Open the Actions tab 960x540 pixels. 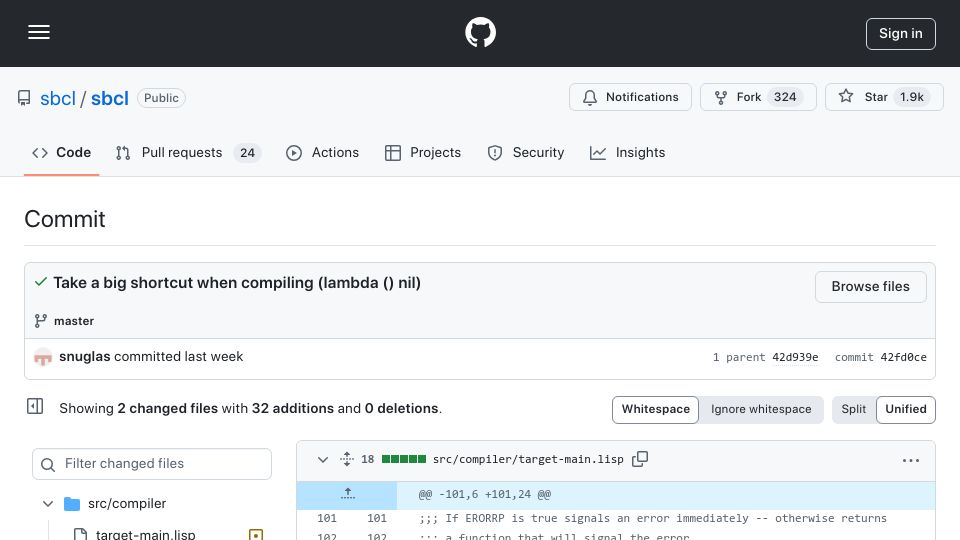pos(322,152)
